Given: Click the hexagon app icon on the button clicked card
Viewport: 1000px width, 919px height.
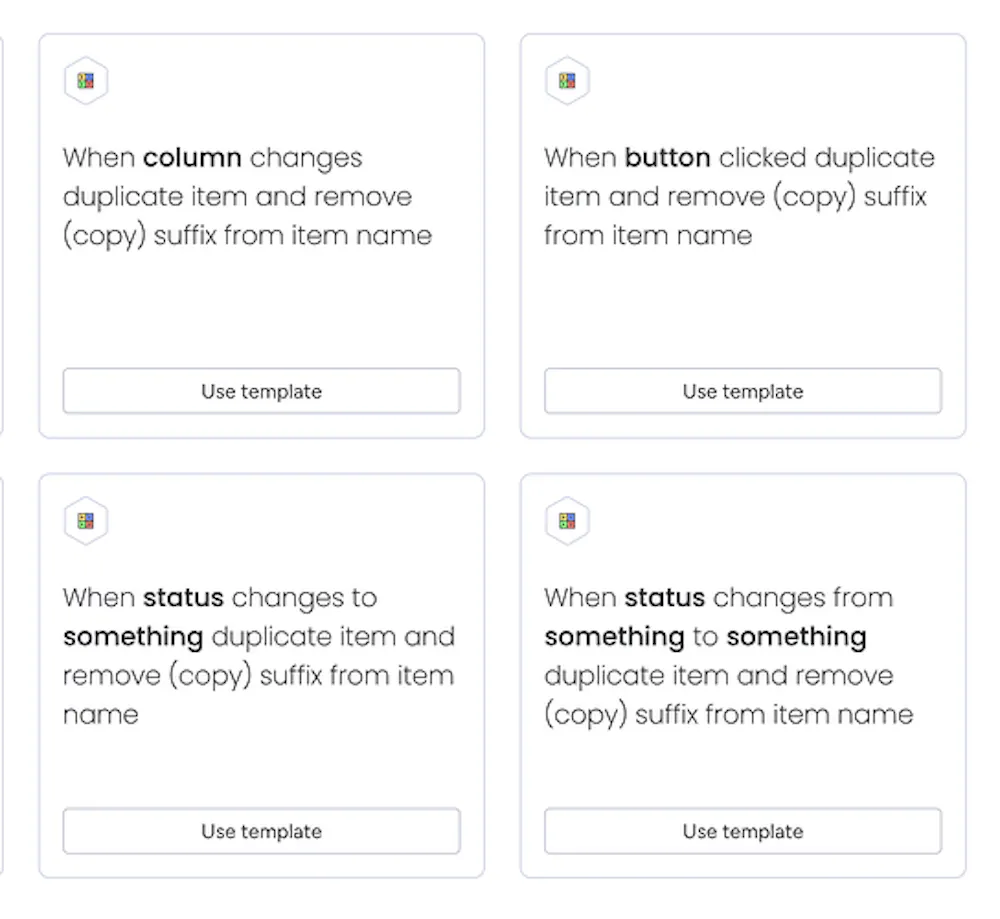Looking at the screenshot, I should [567, 82].
